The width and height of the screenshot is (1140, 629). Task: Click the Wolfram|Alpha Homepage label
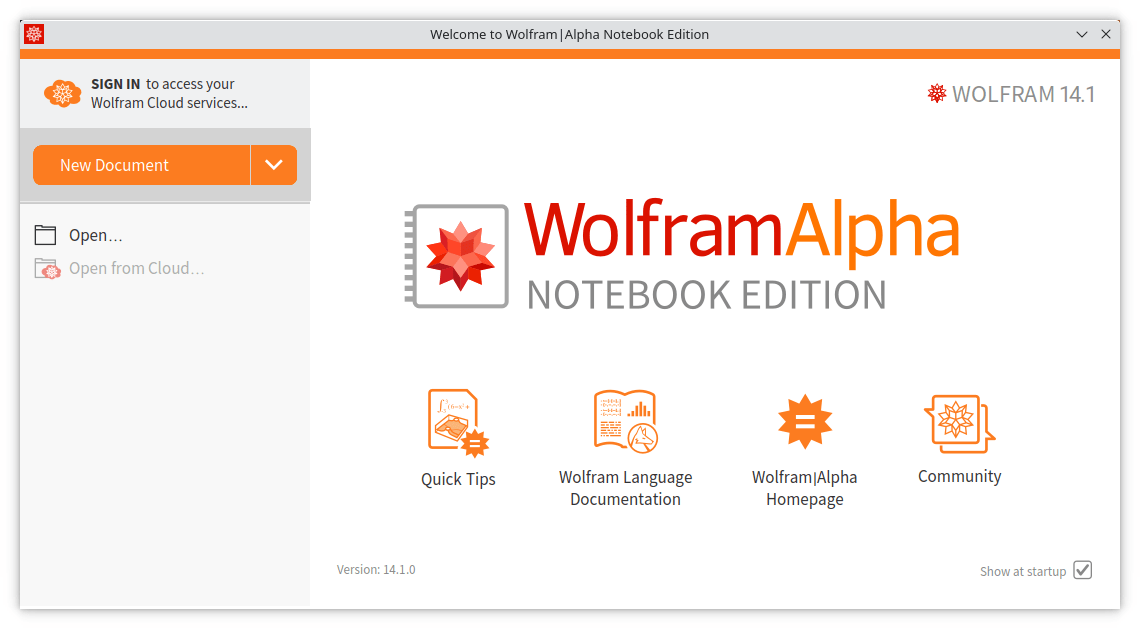(x=805, y=488)
